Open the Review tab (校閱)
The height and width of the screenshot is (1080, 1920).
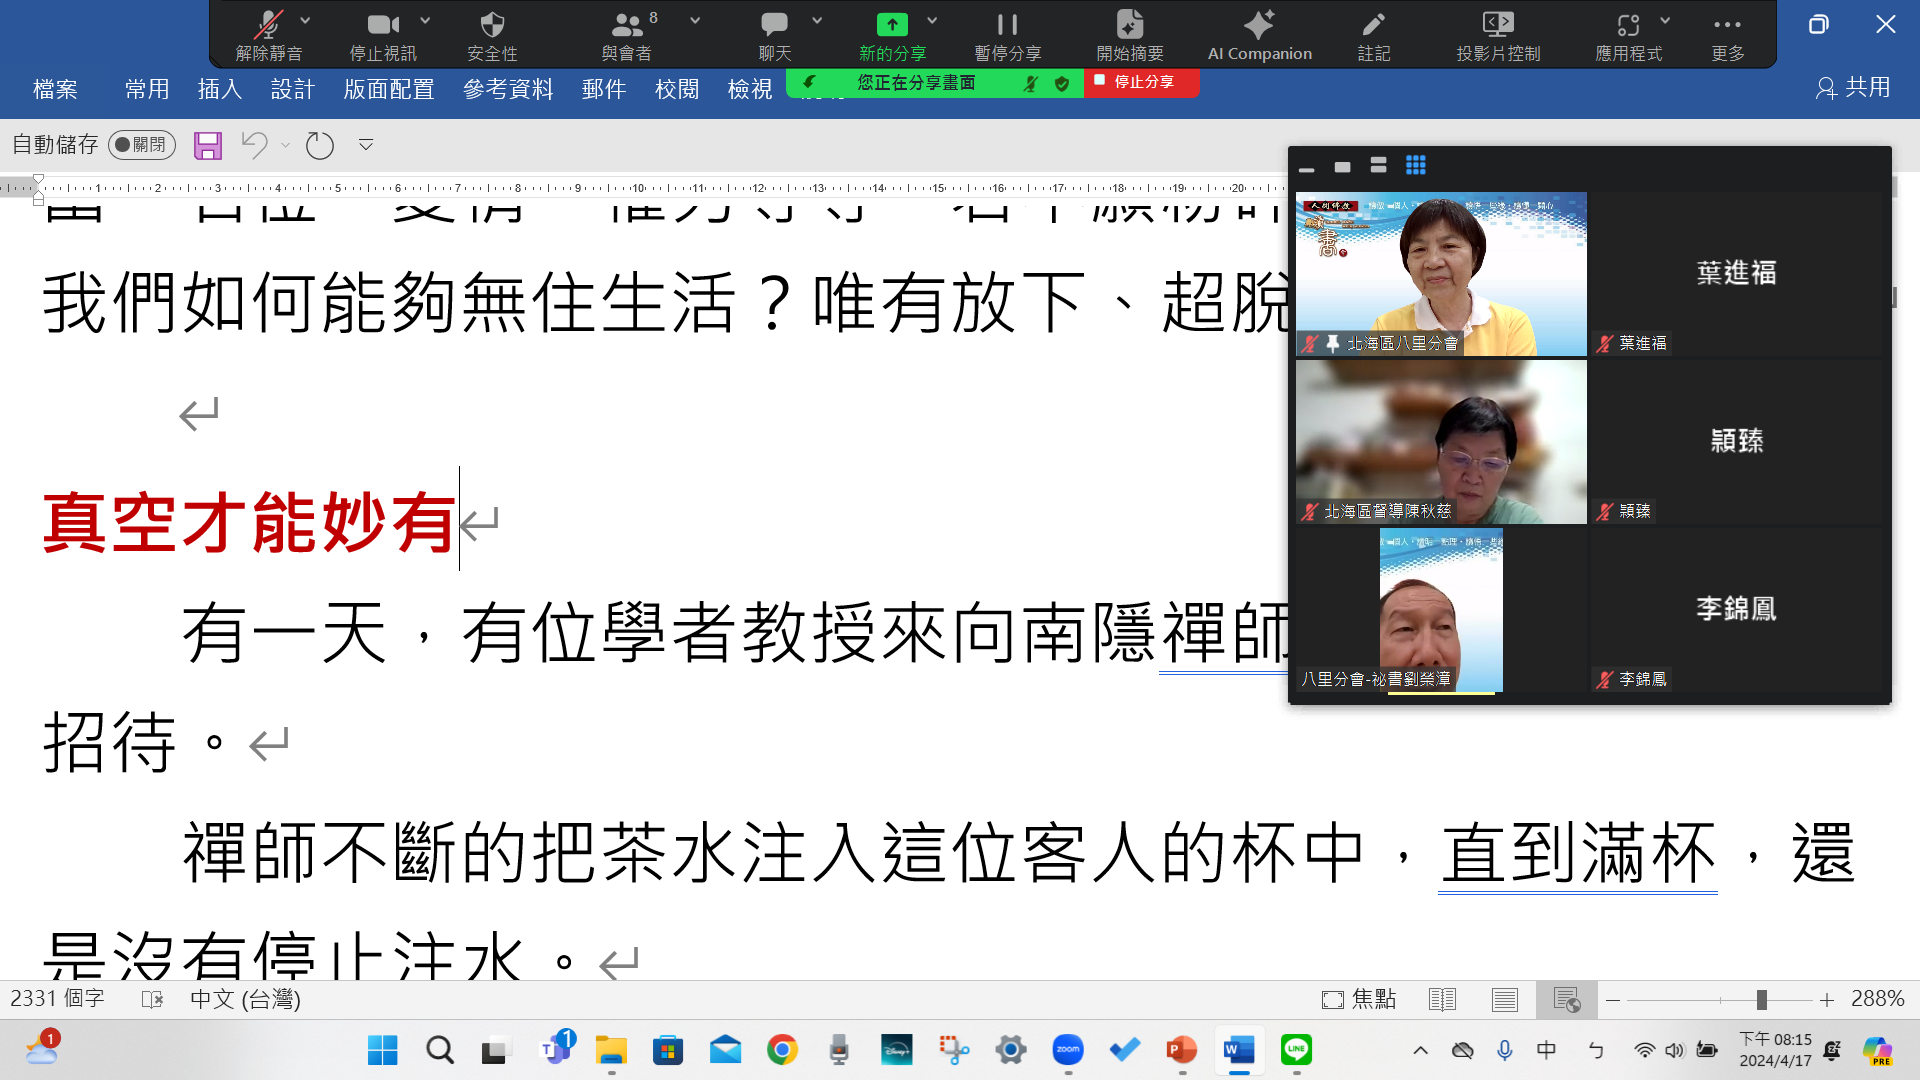tap(677, 89)
